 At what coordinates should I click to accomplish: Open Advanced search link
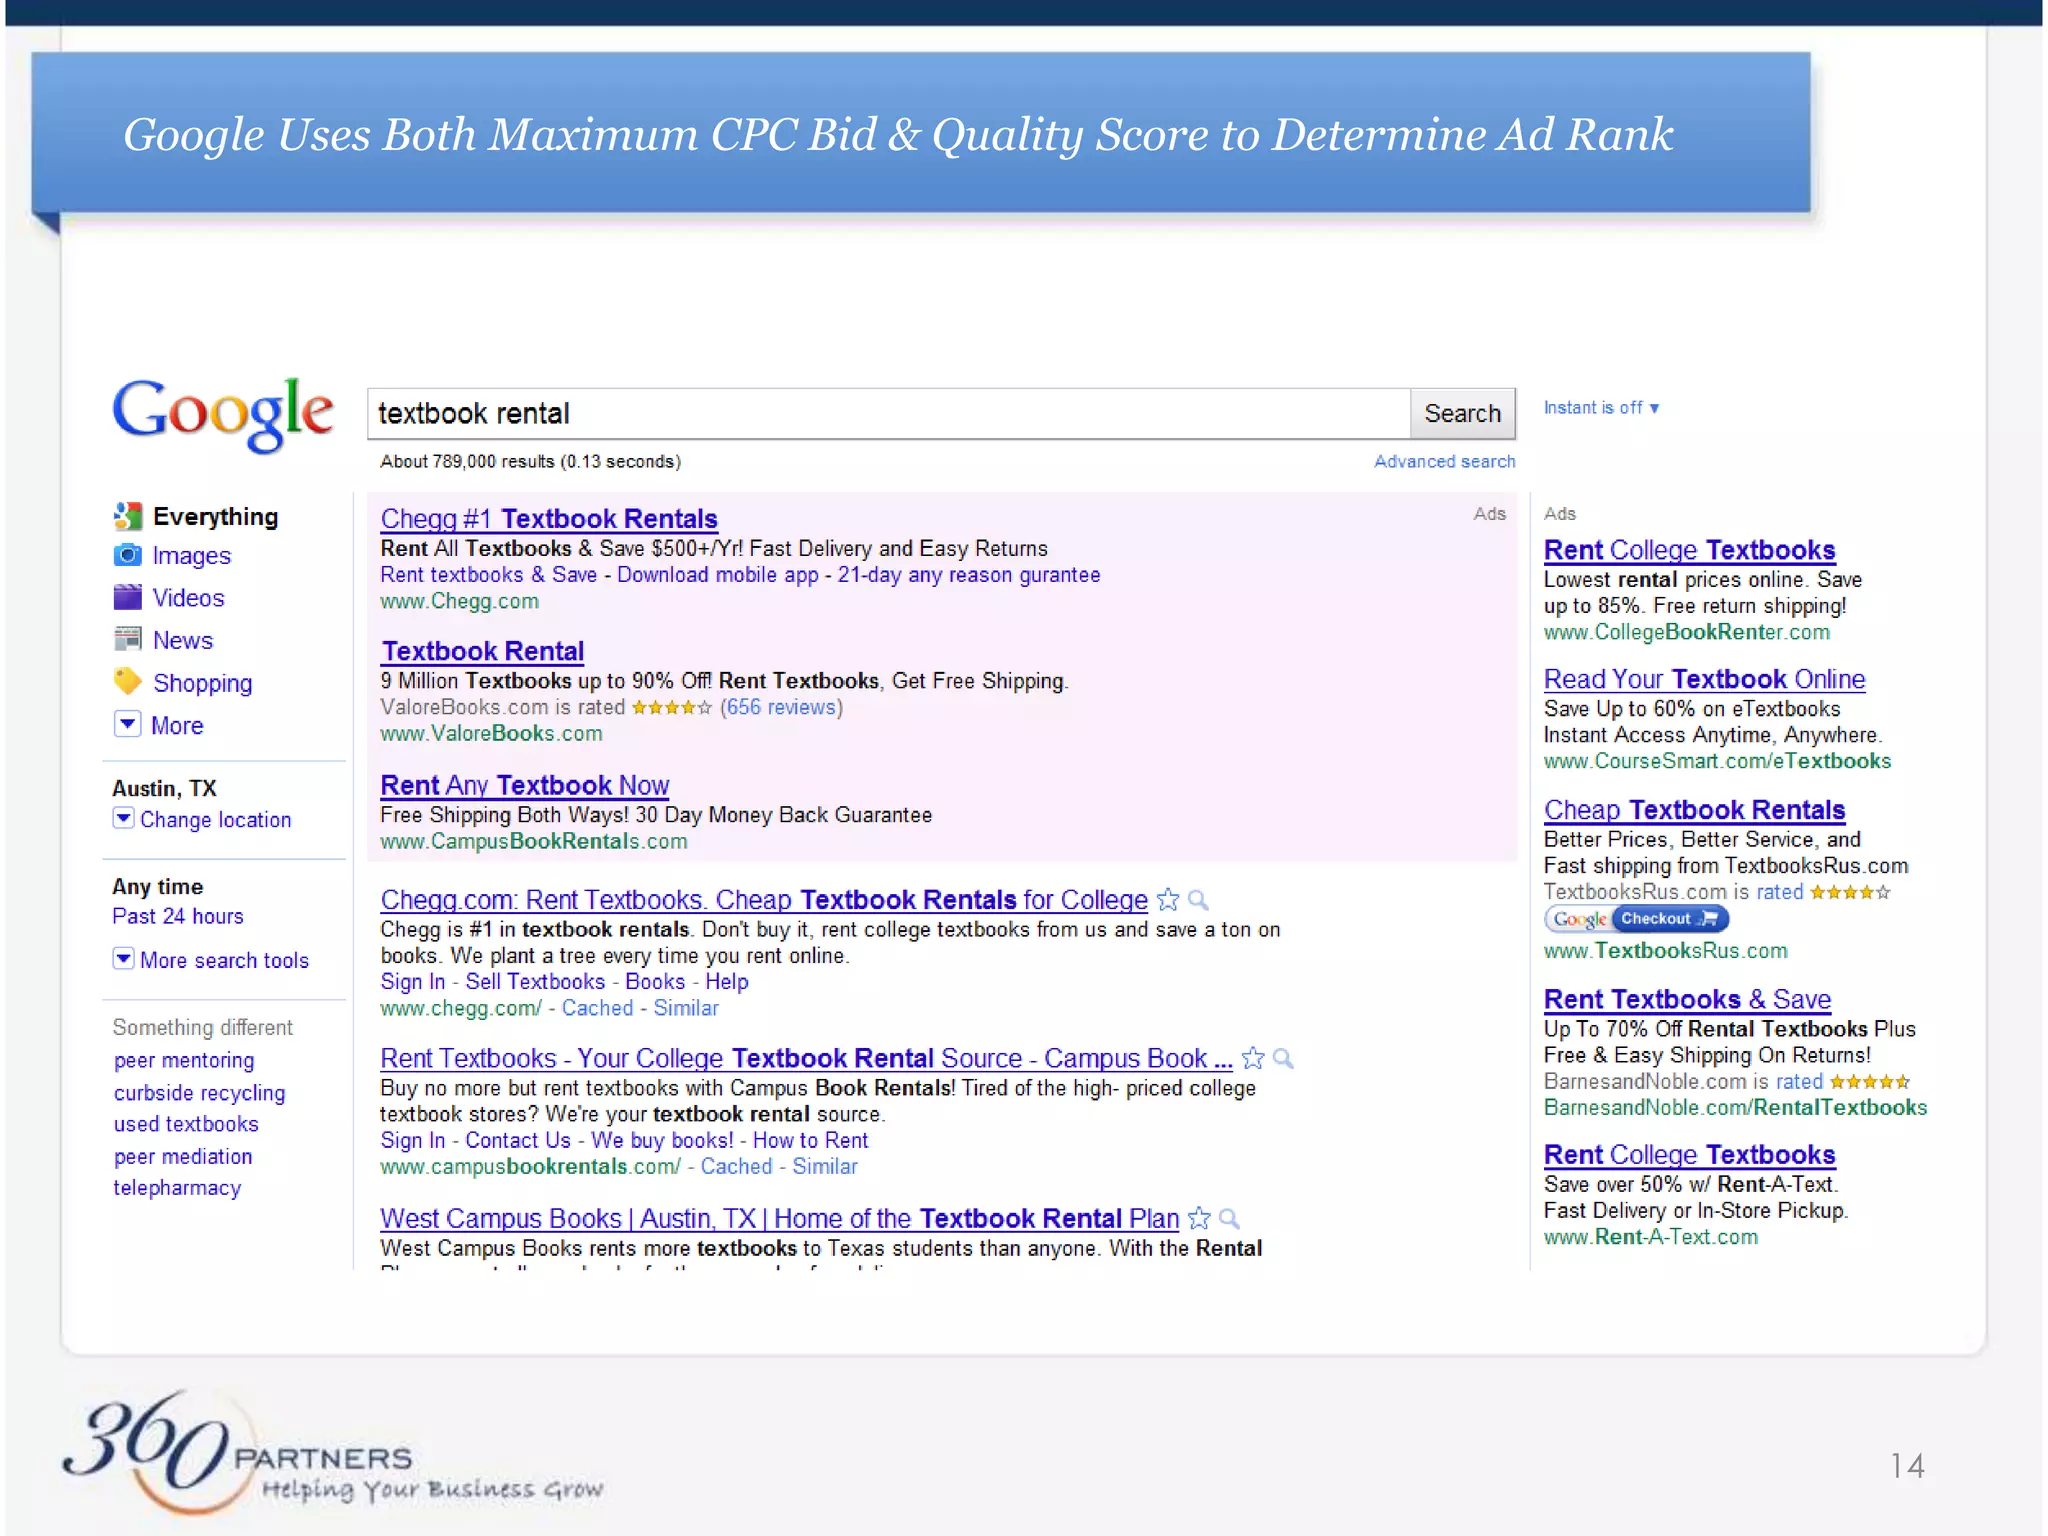click(x=1444, y=461)
